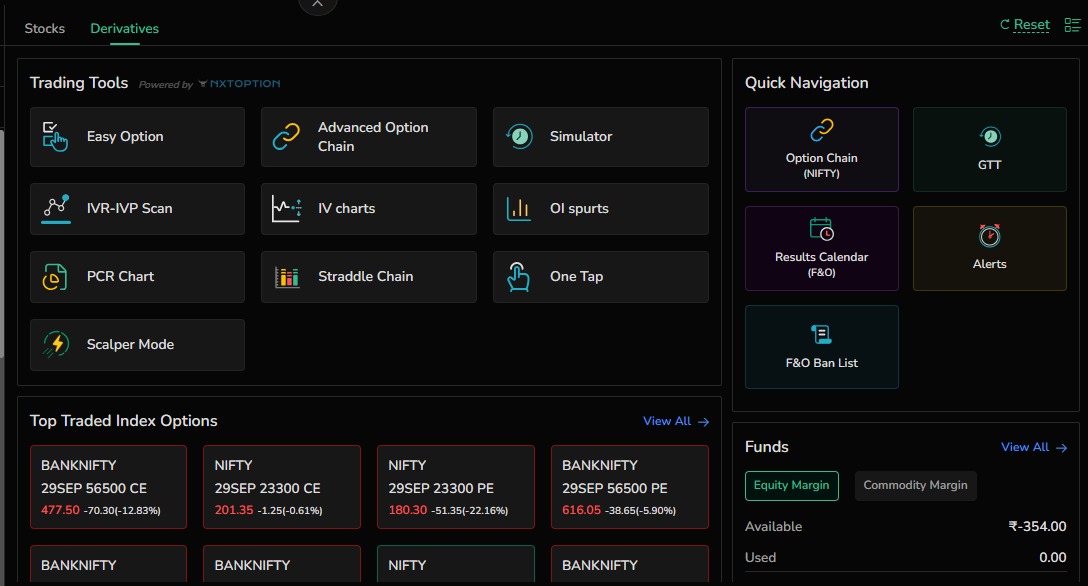Click the Reset refresh icon
The image size is (1088, 586).
pos(1004,25)
